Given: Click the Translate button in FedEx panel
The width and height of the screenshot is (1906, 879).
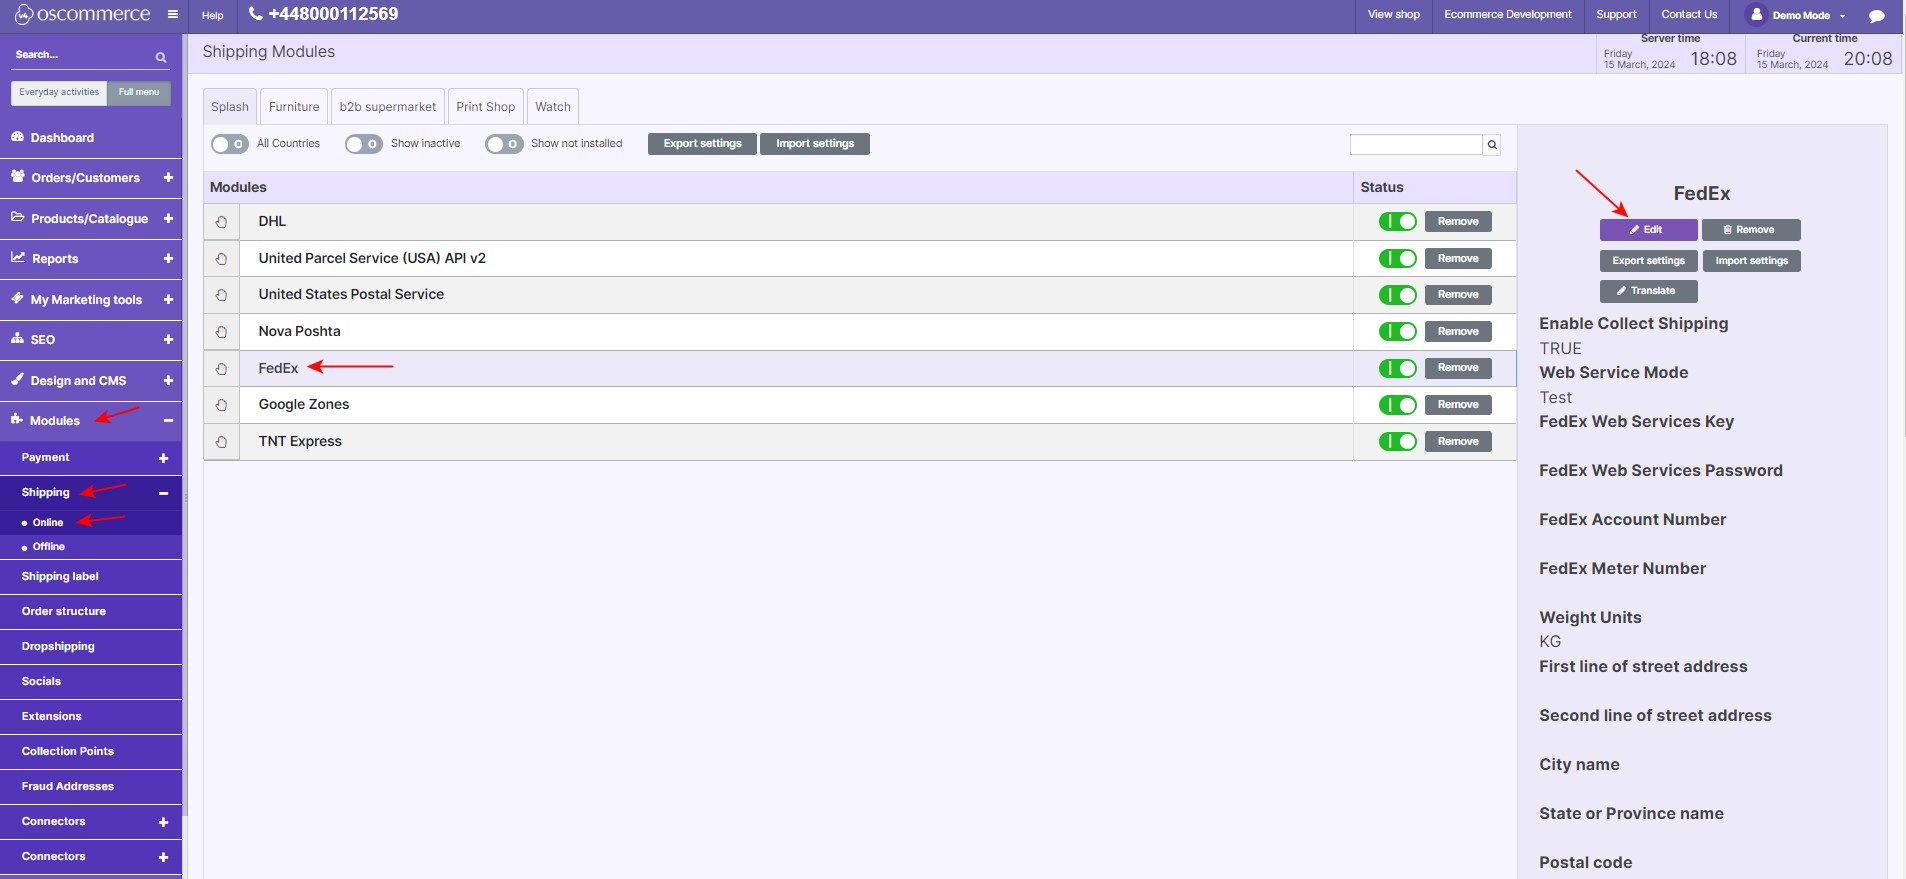Looking at the screenshot, I should (x=1647, y=291).
